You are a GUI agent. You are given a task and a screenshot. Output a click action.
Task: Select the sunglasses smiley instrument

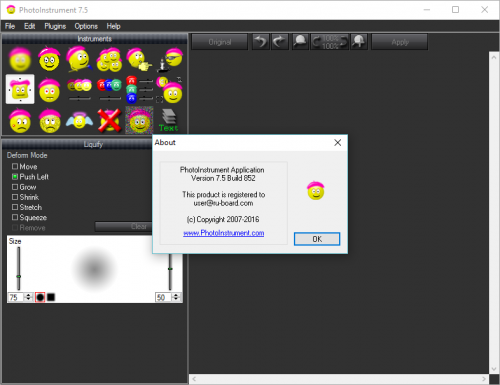click(x=170, y=59)
